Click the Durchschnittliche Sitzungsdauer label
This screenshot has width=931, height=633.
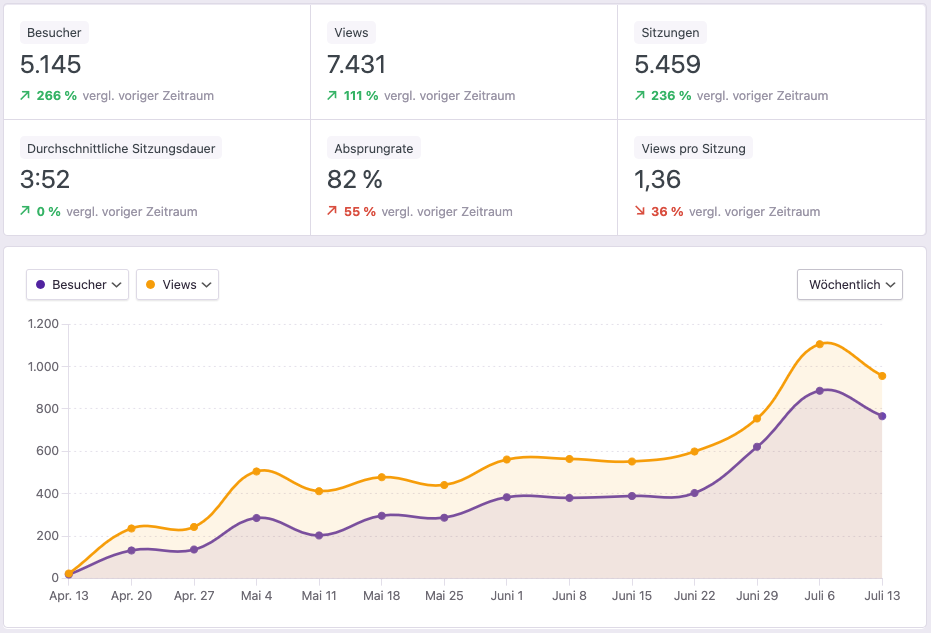pos(121,149)
